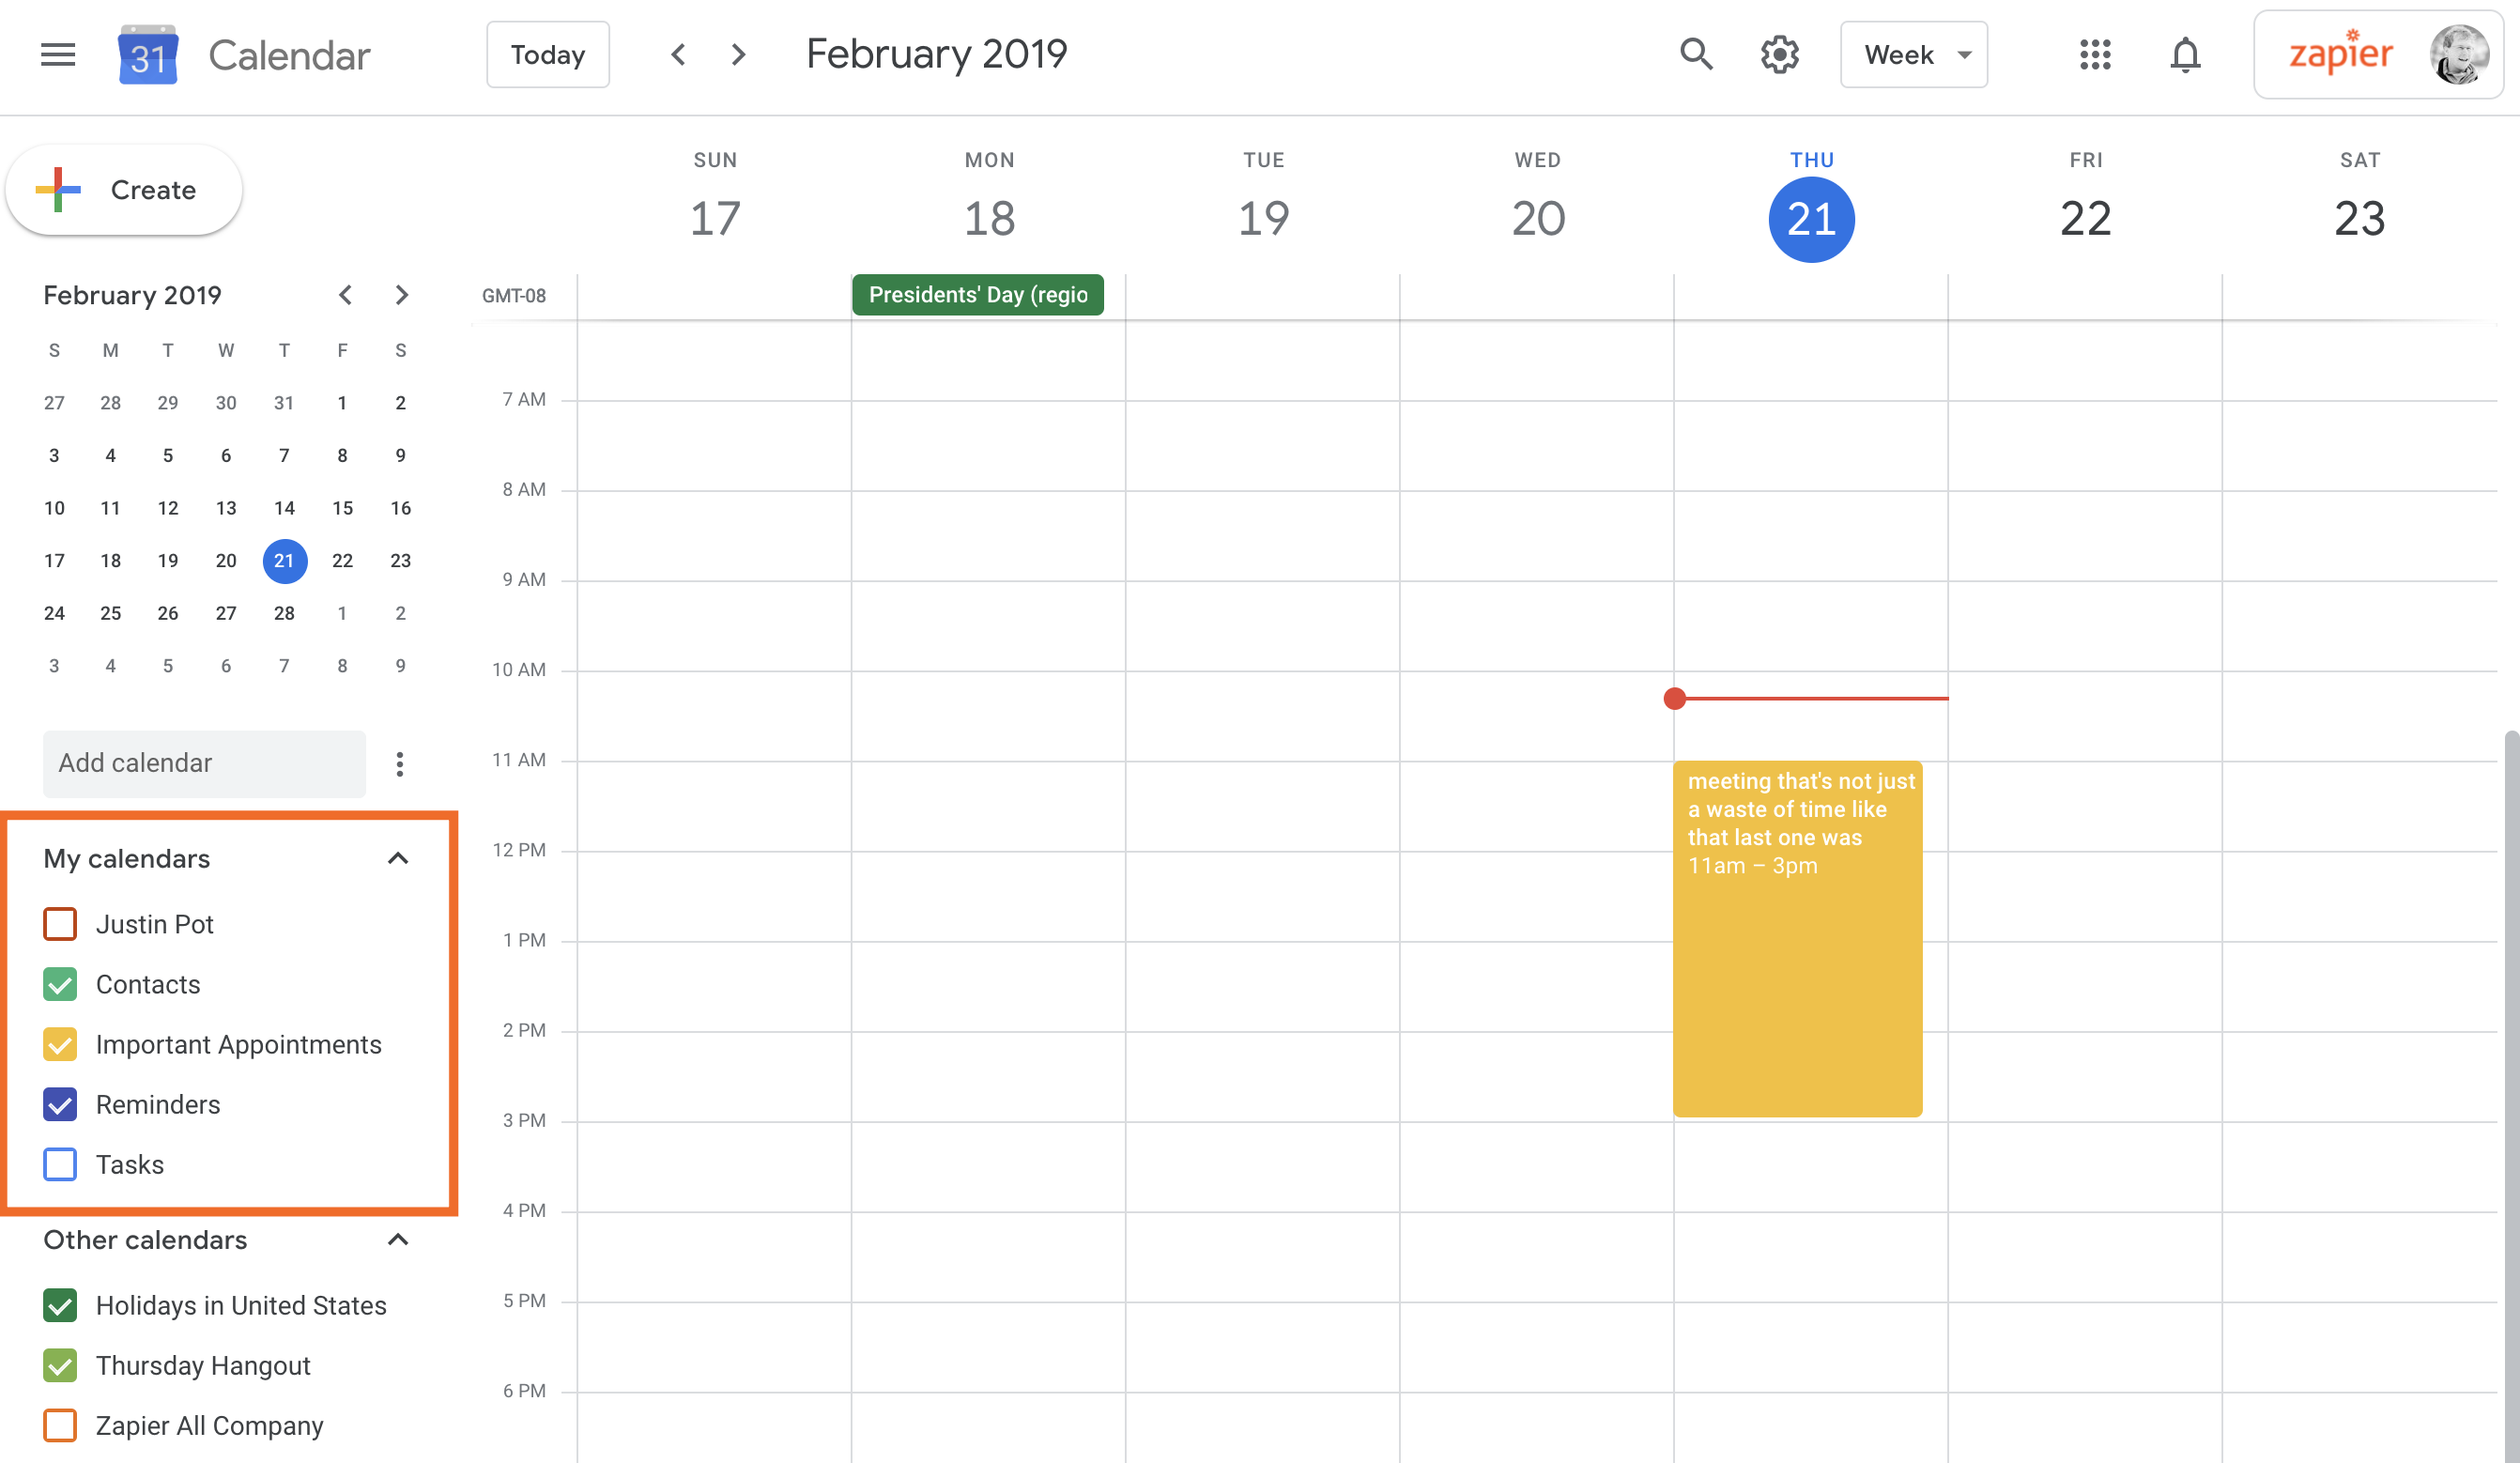Expand the Week view dropdown selector
The height and width of the screenshot is (1463, 2520).
pyautogui.click(x=1914, y=54)
